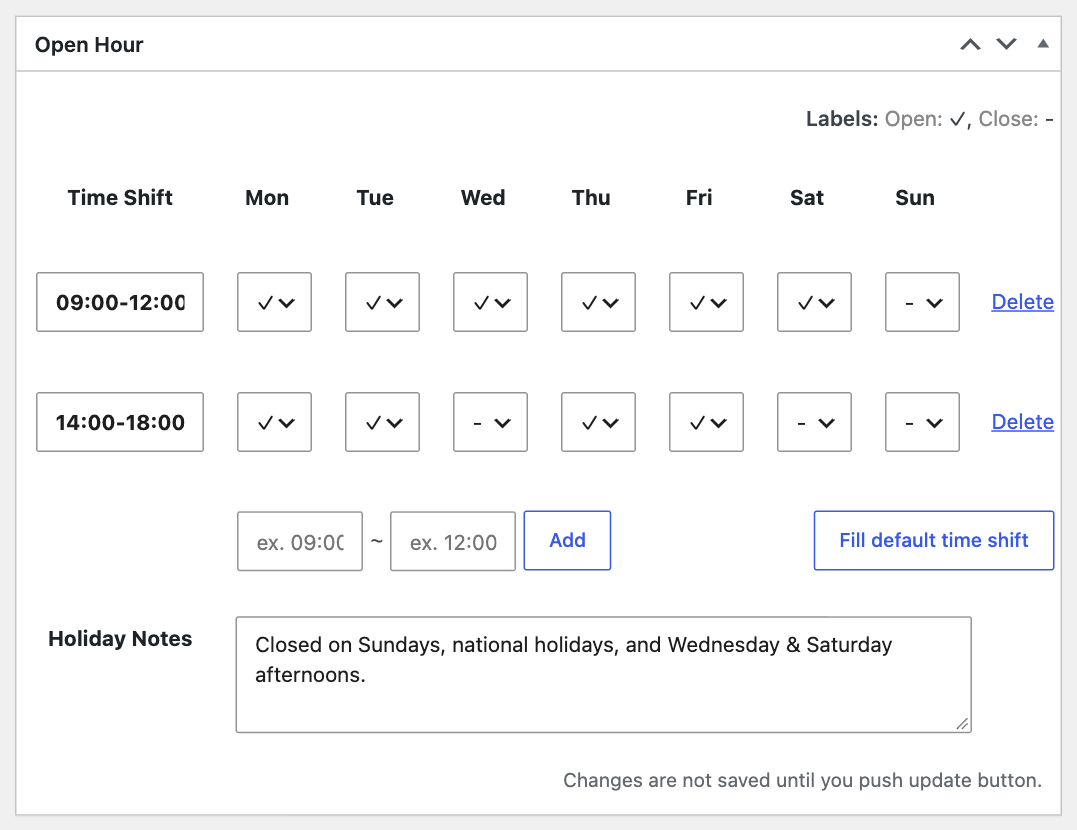The height and width of the screenshot is (830, 1077).
Task: Click the end time field ex. 12:00
Action: [453, 541]
